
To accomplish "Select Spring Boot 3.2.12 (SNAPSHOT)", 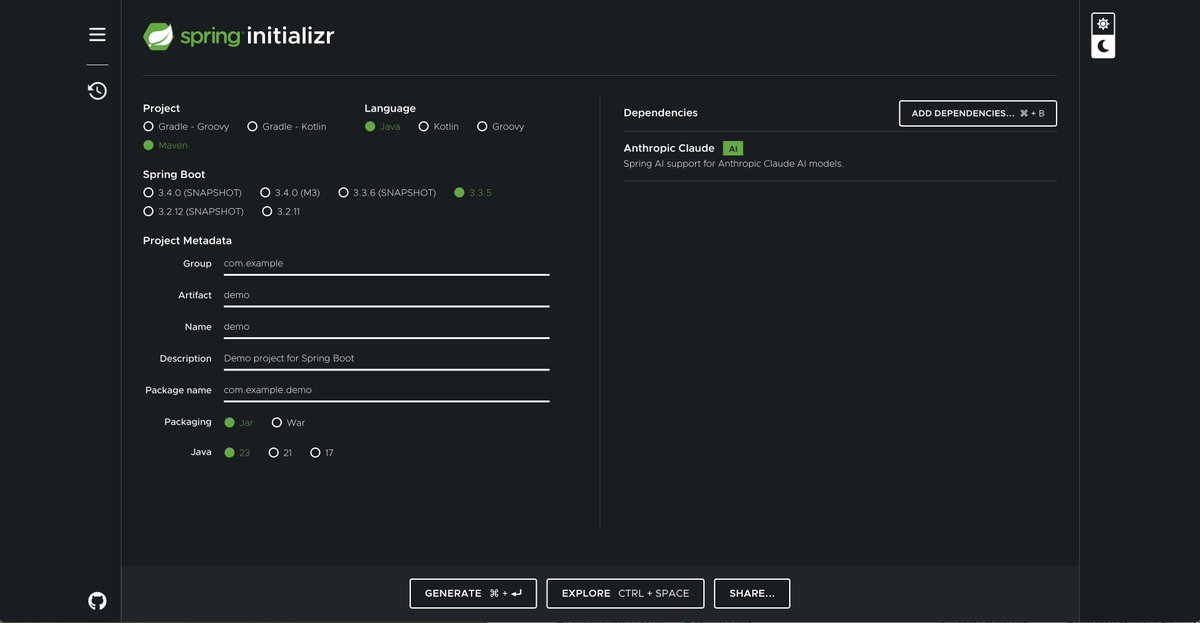I will tap(193, 212).
